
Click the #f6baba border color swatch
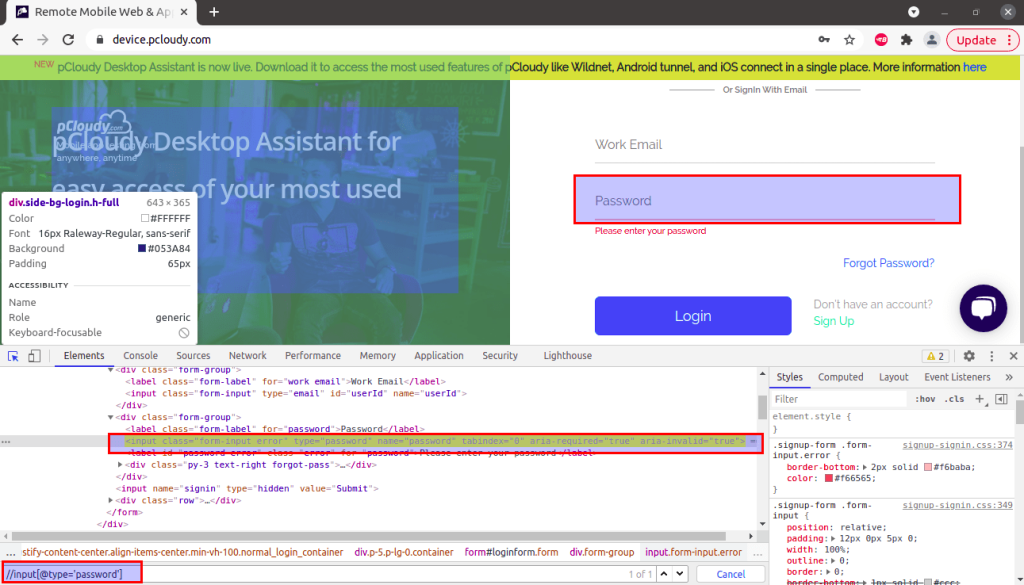pos(928,467)
